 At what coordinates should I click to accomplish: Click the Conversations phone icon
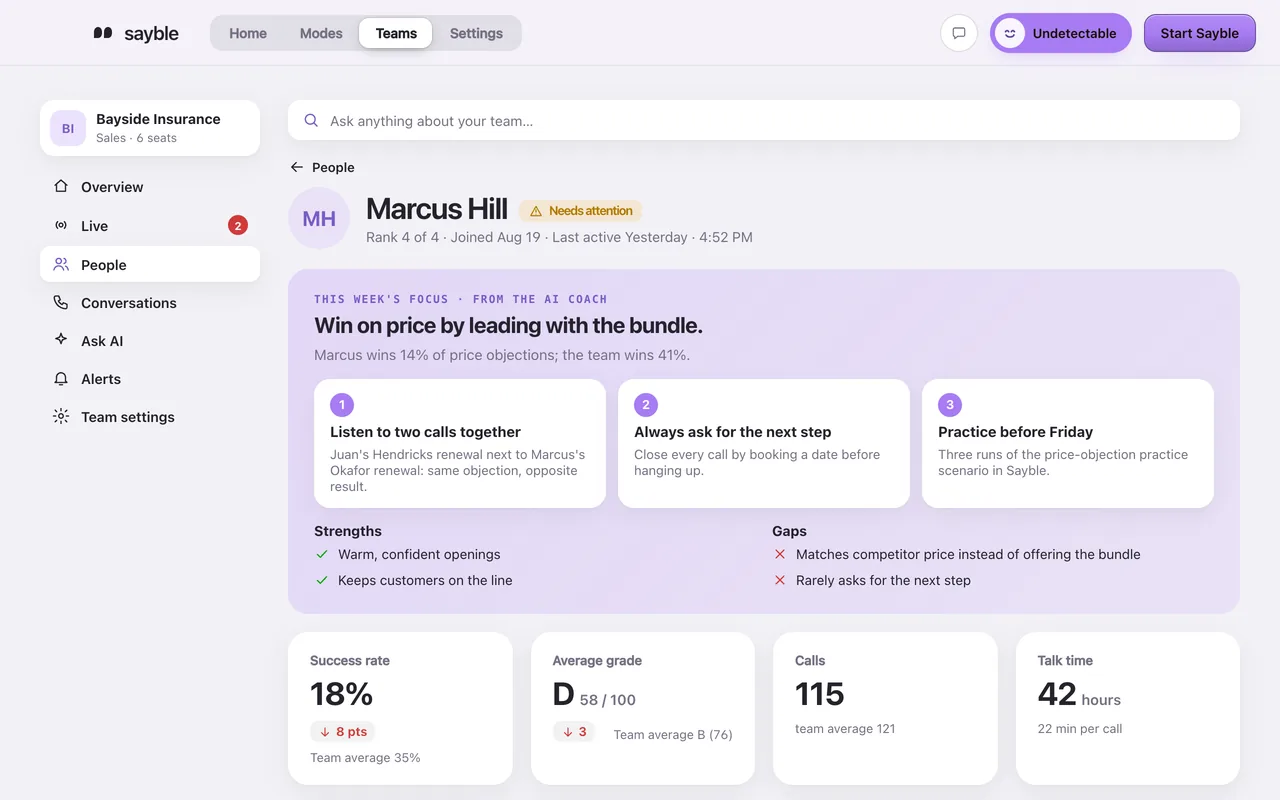[61, 302]
